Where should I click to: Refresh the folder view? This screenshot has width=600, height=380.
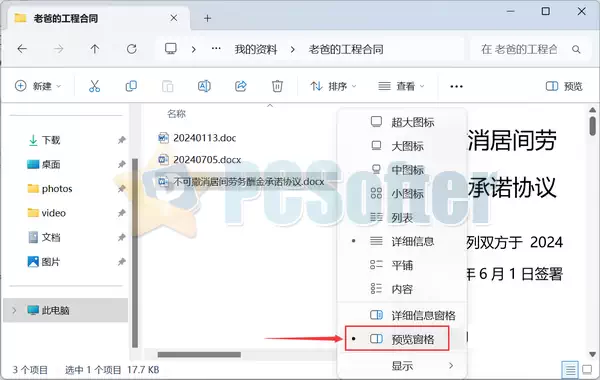click(132, 49)
